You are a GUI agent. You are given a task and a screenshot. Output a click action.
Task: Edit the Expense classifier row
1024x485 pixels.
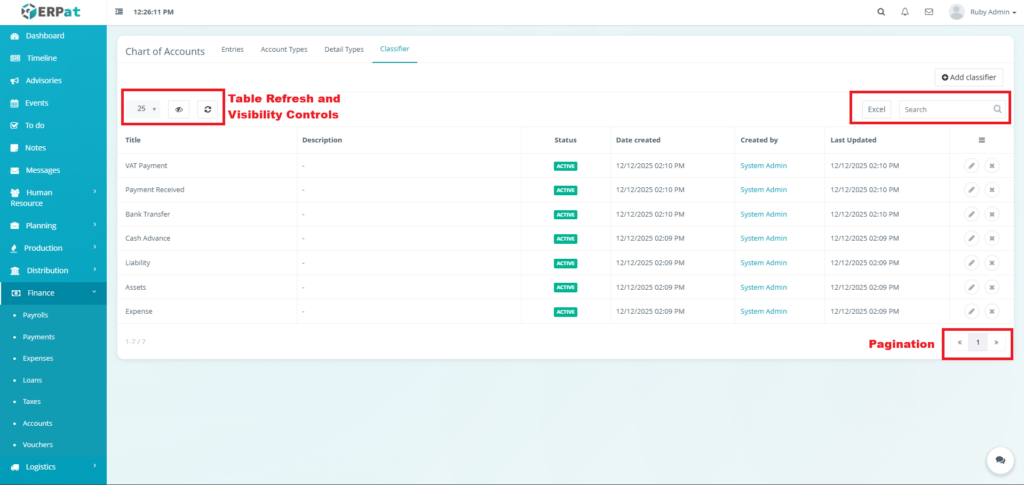coord(971,311)
